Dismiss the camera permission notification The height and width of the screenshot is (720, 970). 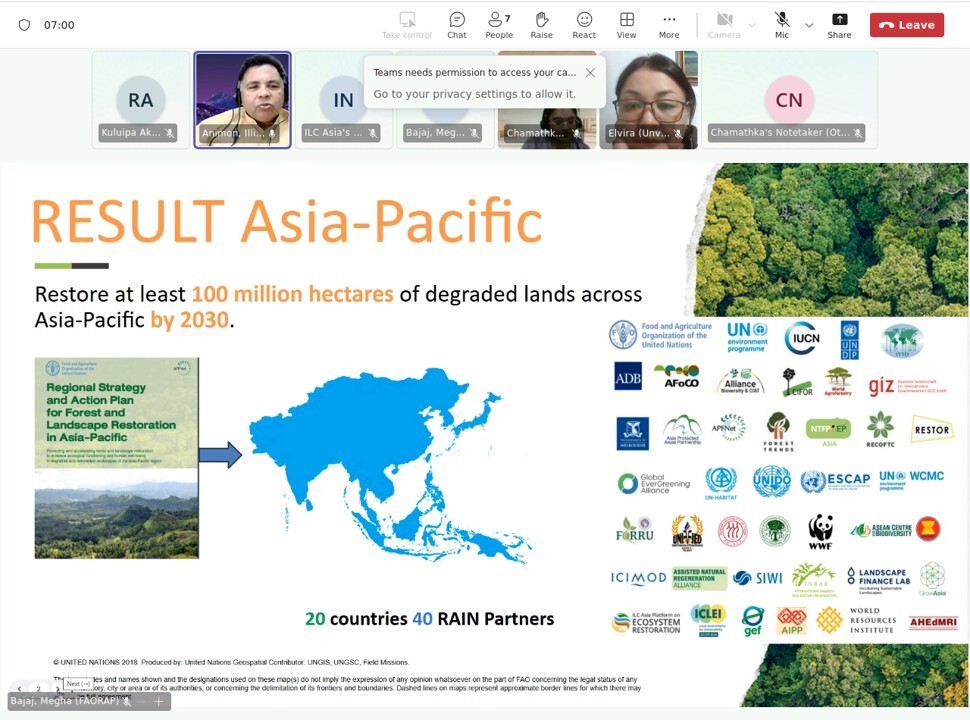click(x=590, y=72)
